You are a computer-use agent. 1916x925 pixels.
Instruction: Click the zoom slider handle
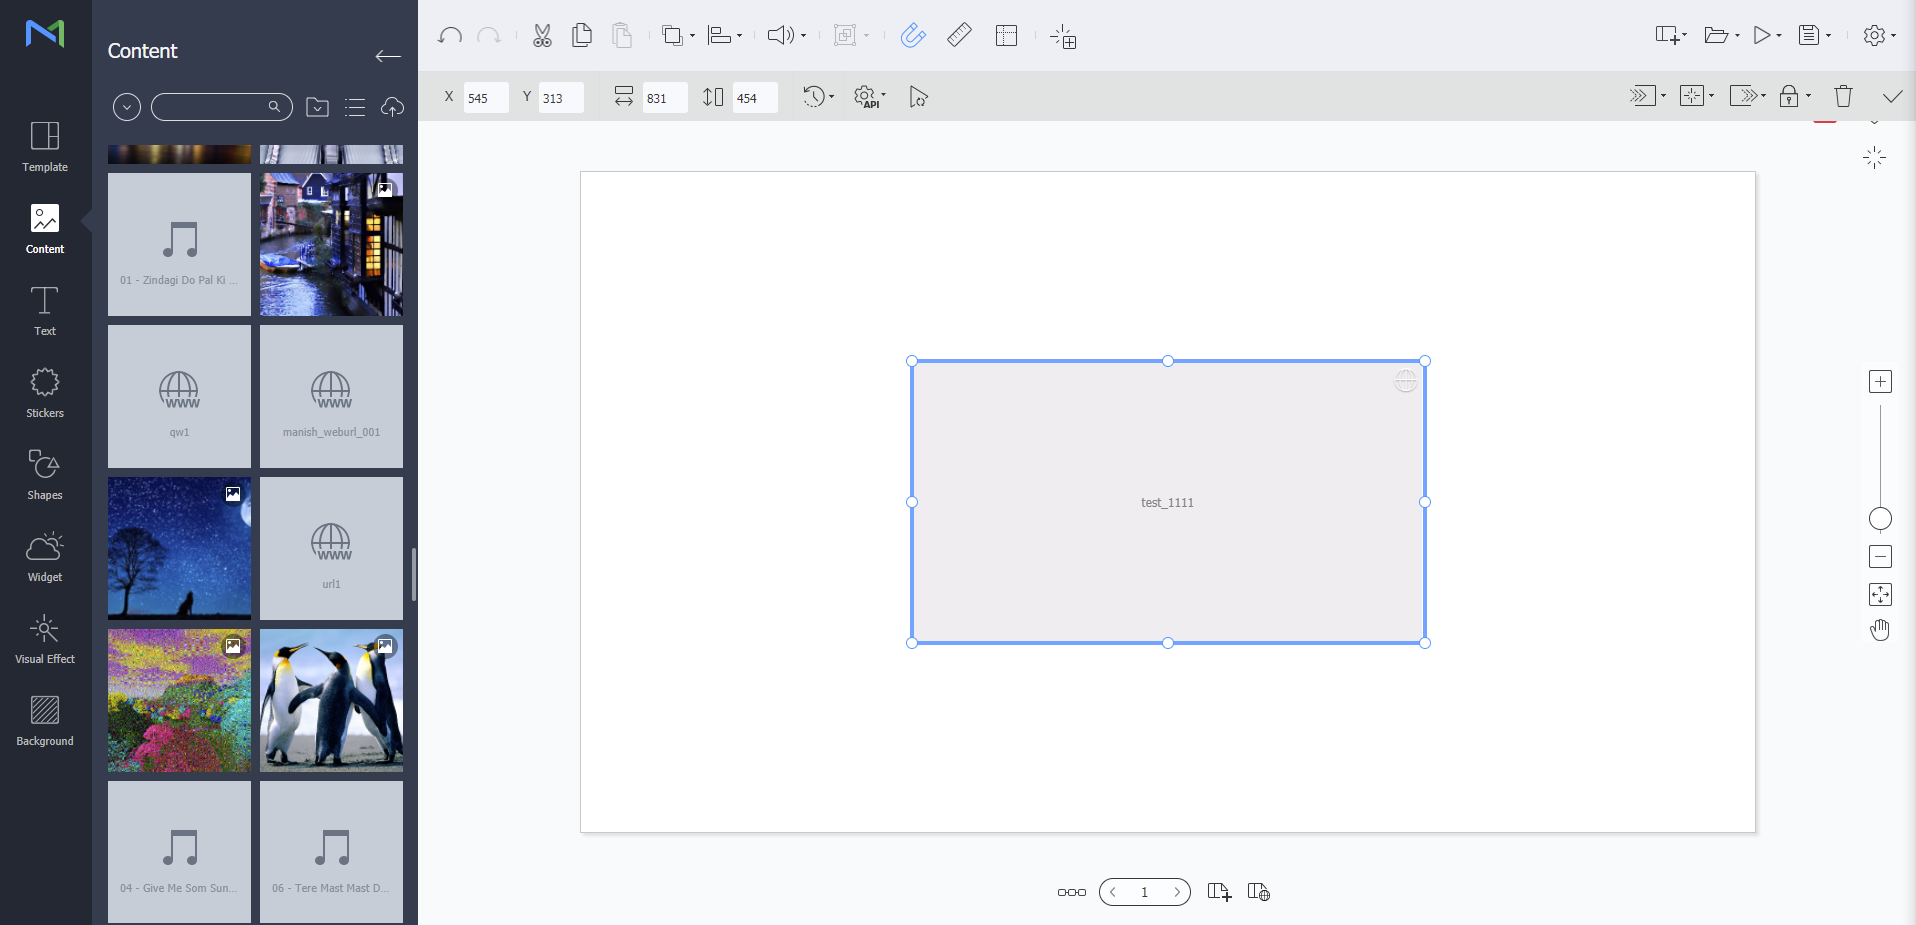(1880, 518)
